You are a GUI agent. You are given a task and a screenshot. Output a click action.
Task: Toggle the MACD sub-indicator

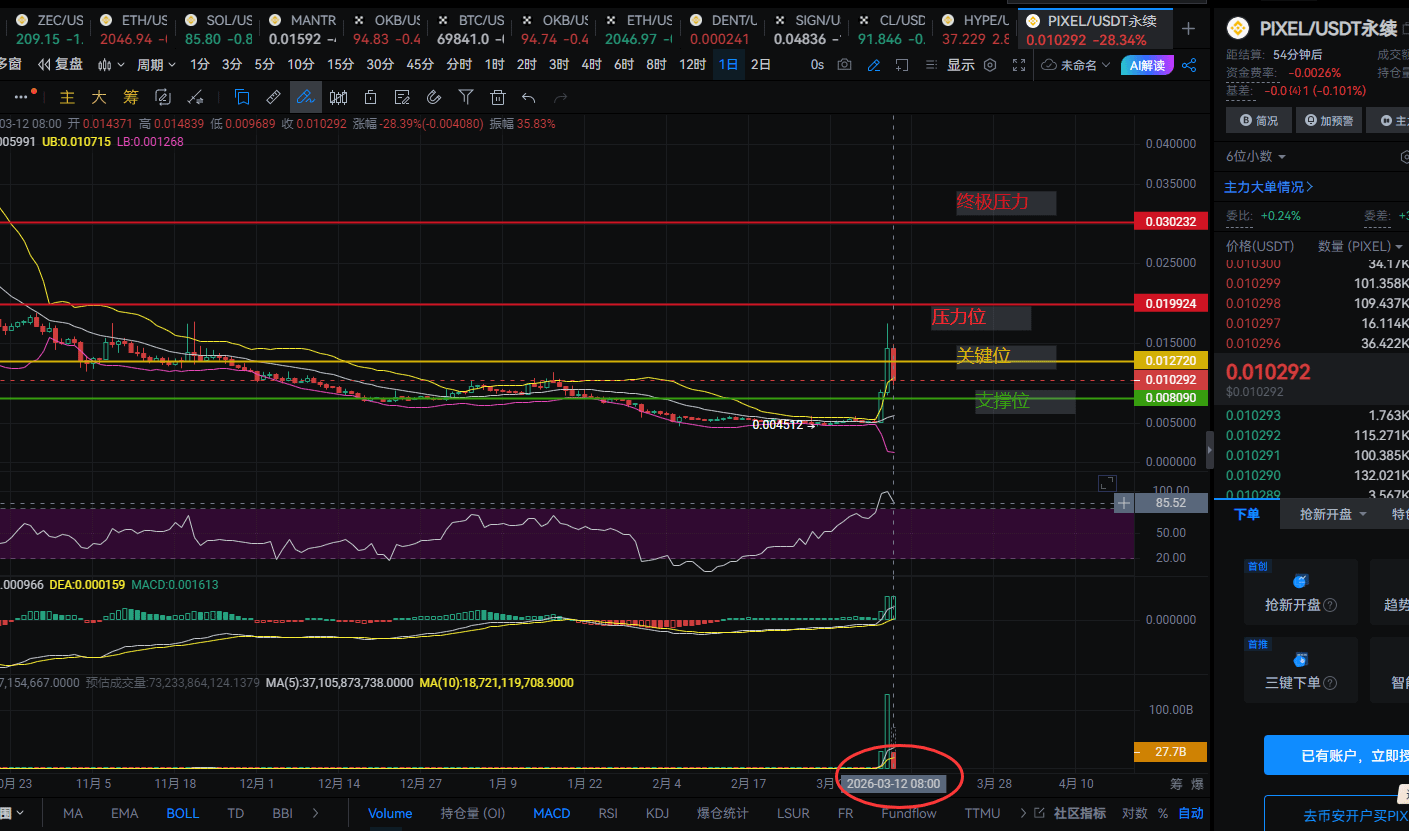(551, 813)
